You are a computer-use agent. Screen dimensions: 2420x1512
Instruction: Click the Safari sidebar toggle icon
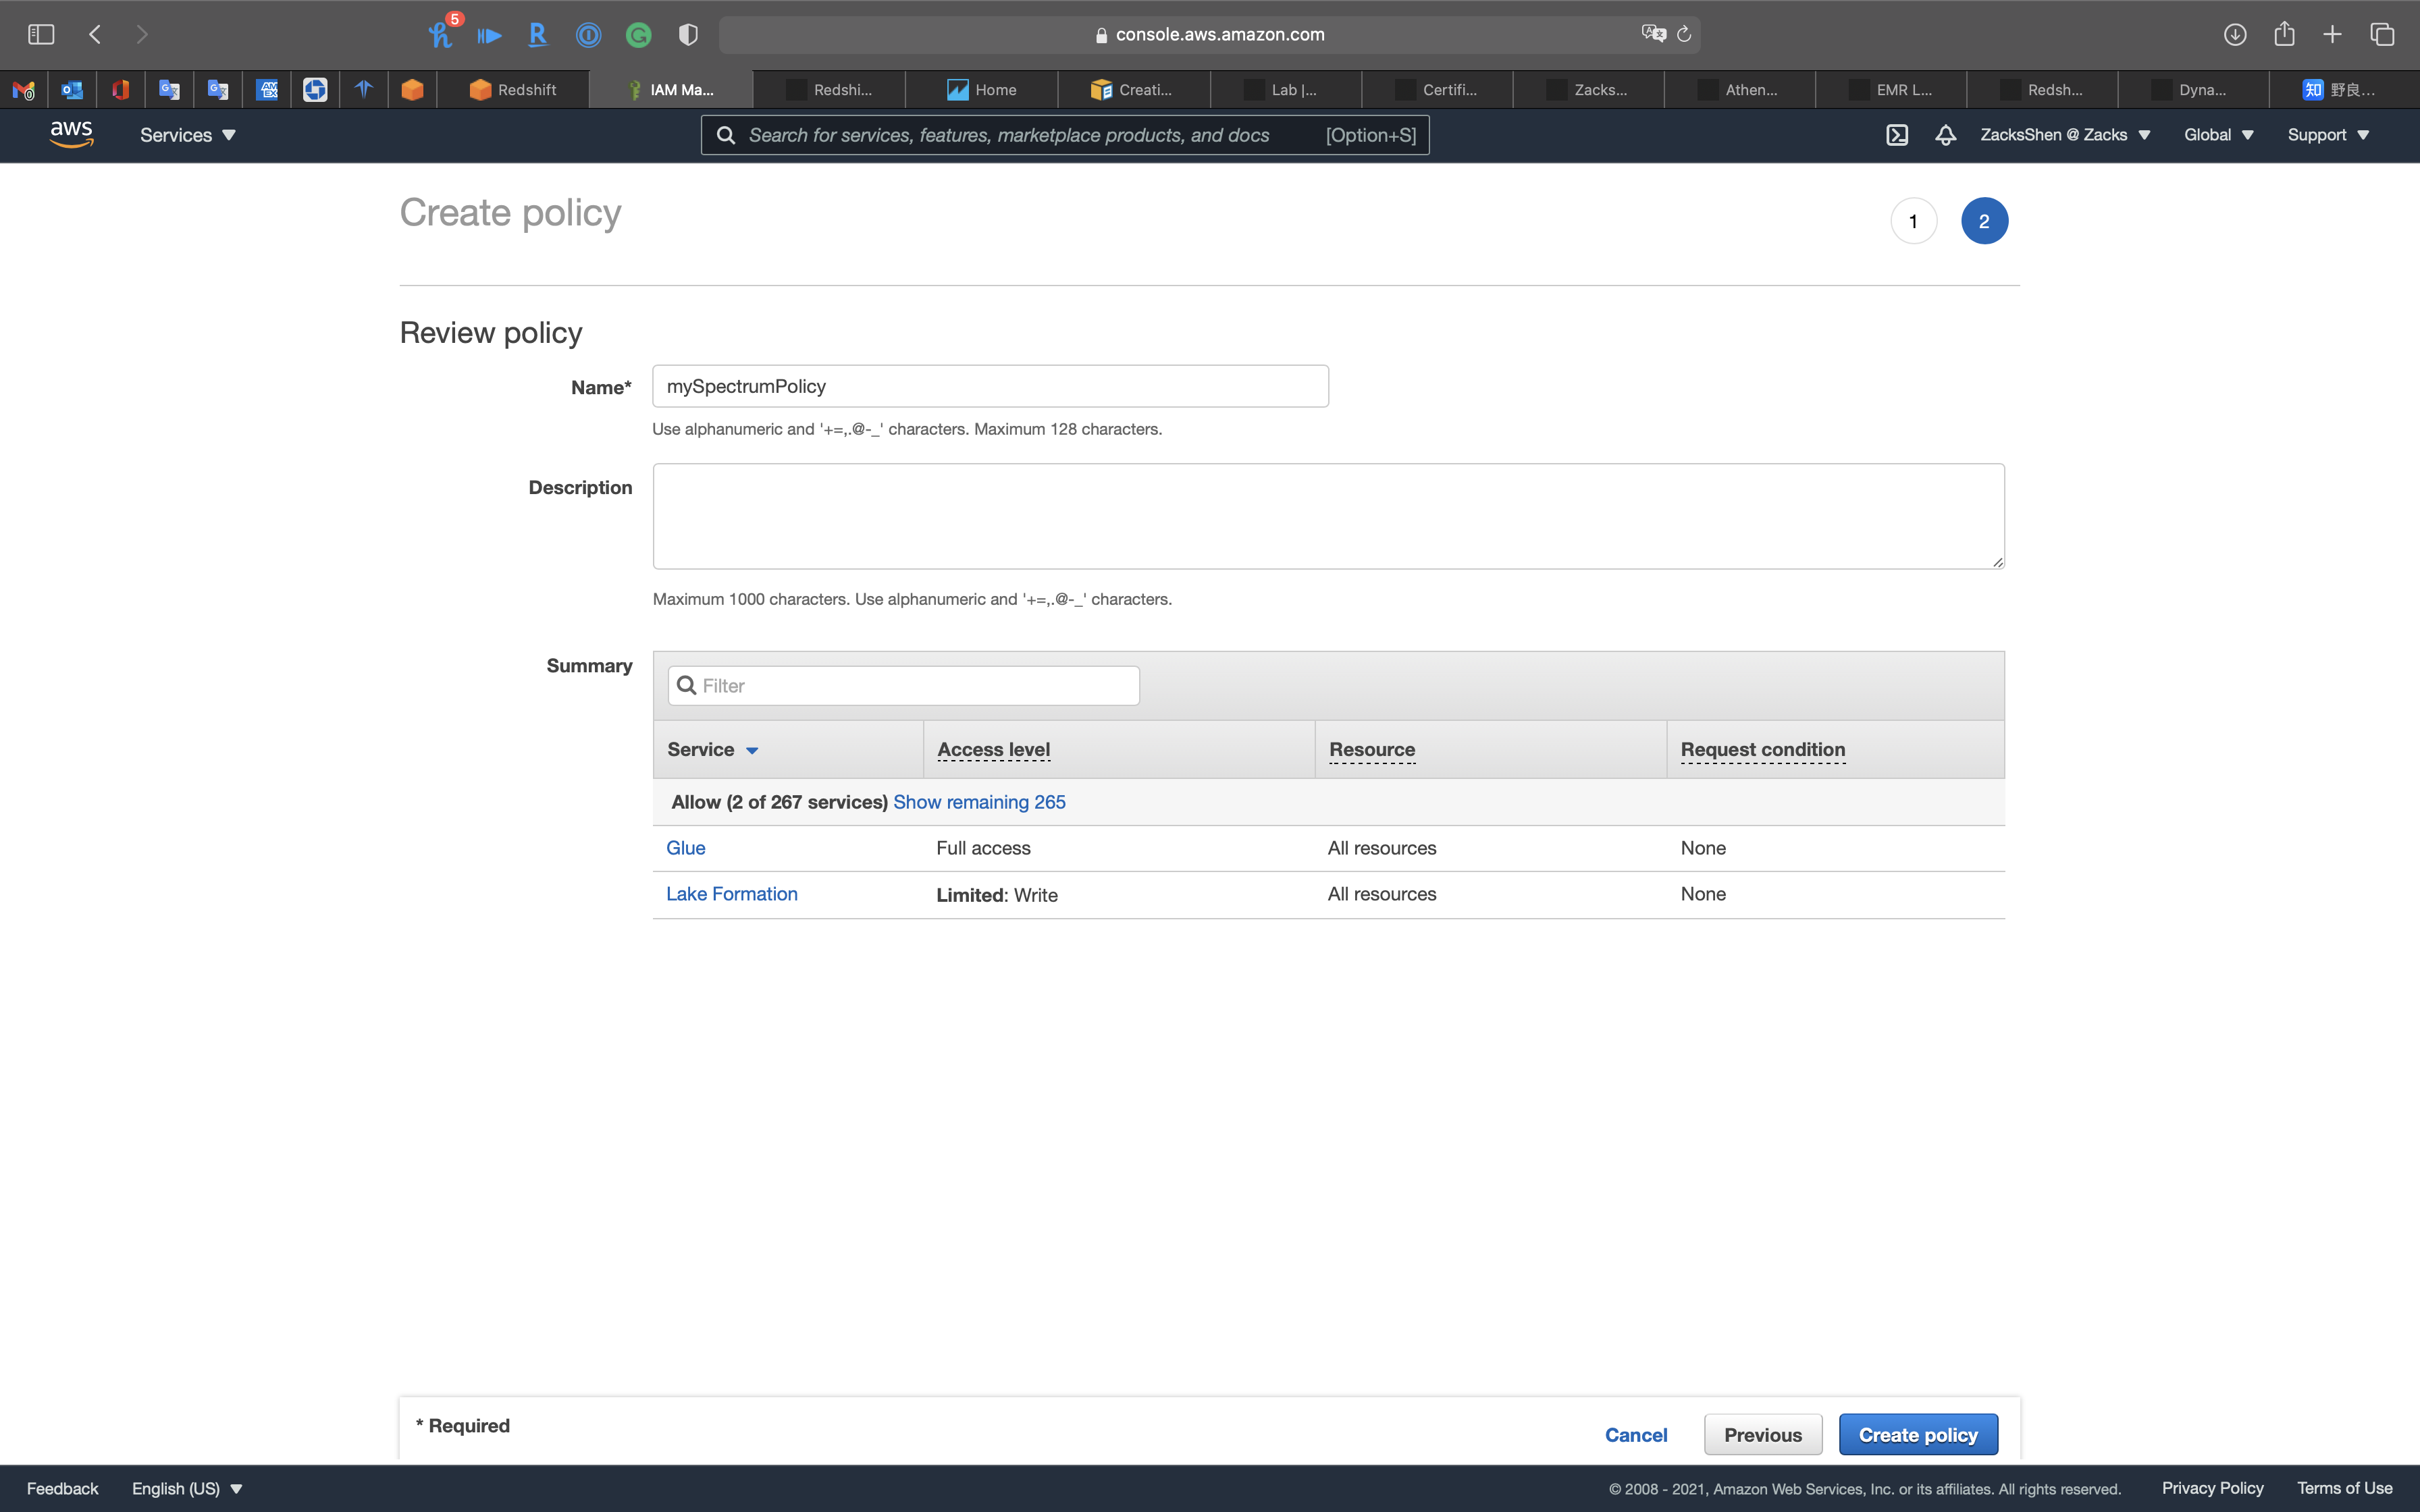pos(41,35)
